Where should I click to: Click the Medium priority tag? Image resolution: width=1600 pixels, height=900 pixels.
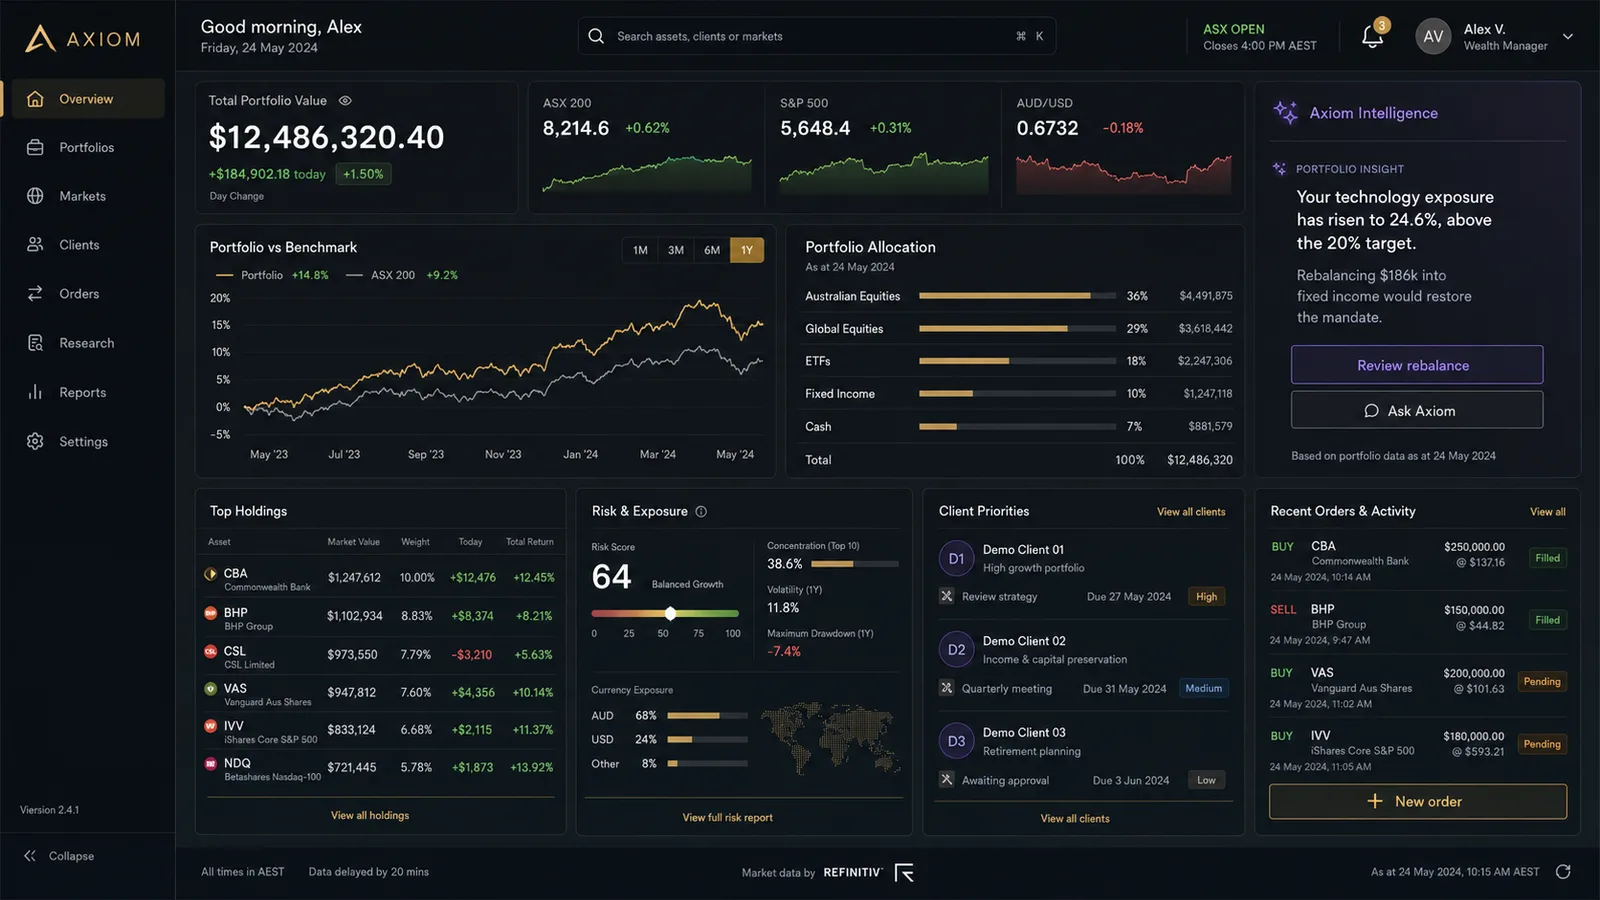click(x=1204, y=688)
